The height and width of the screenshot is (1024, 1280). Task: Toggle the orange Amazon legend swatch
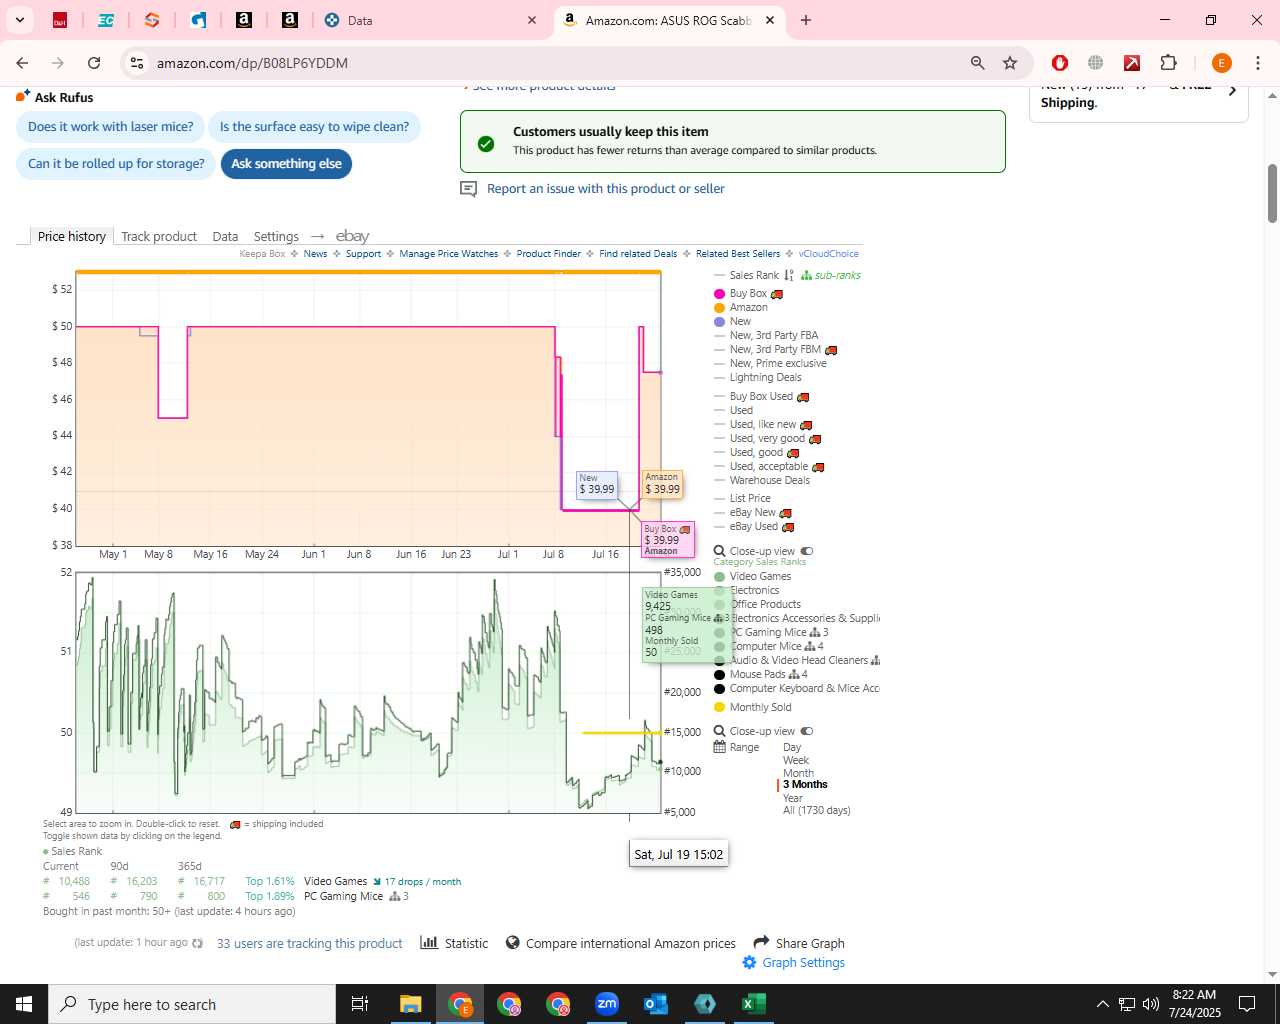(719, 308)
